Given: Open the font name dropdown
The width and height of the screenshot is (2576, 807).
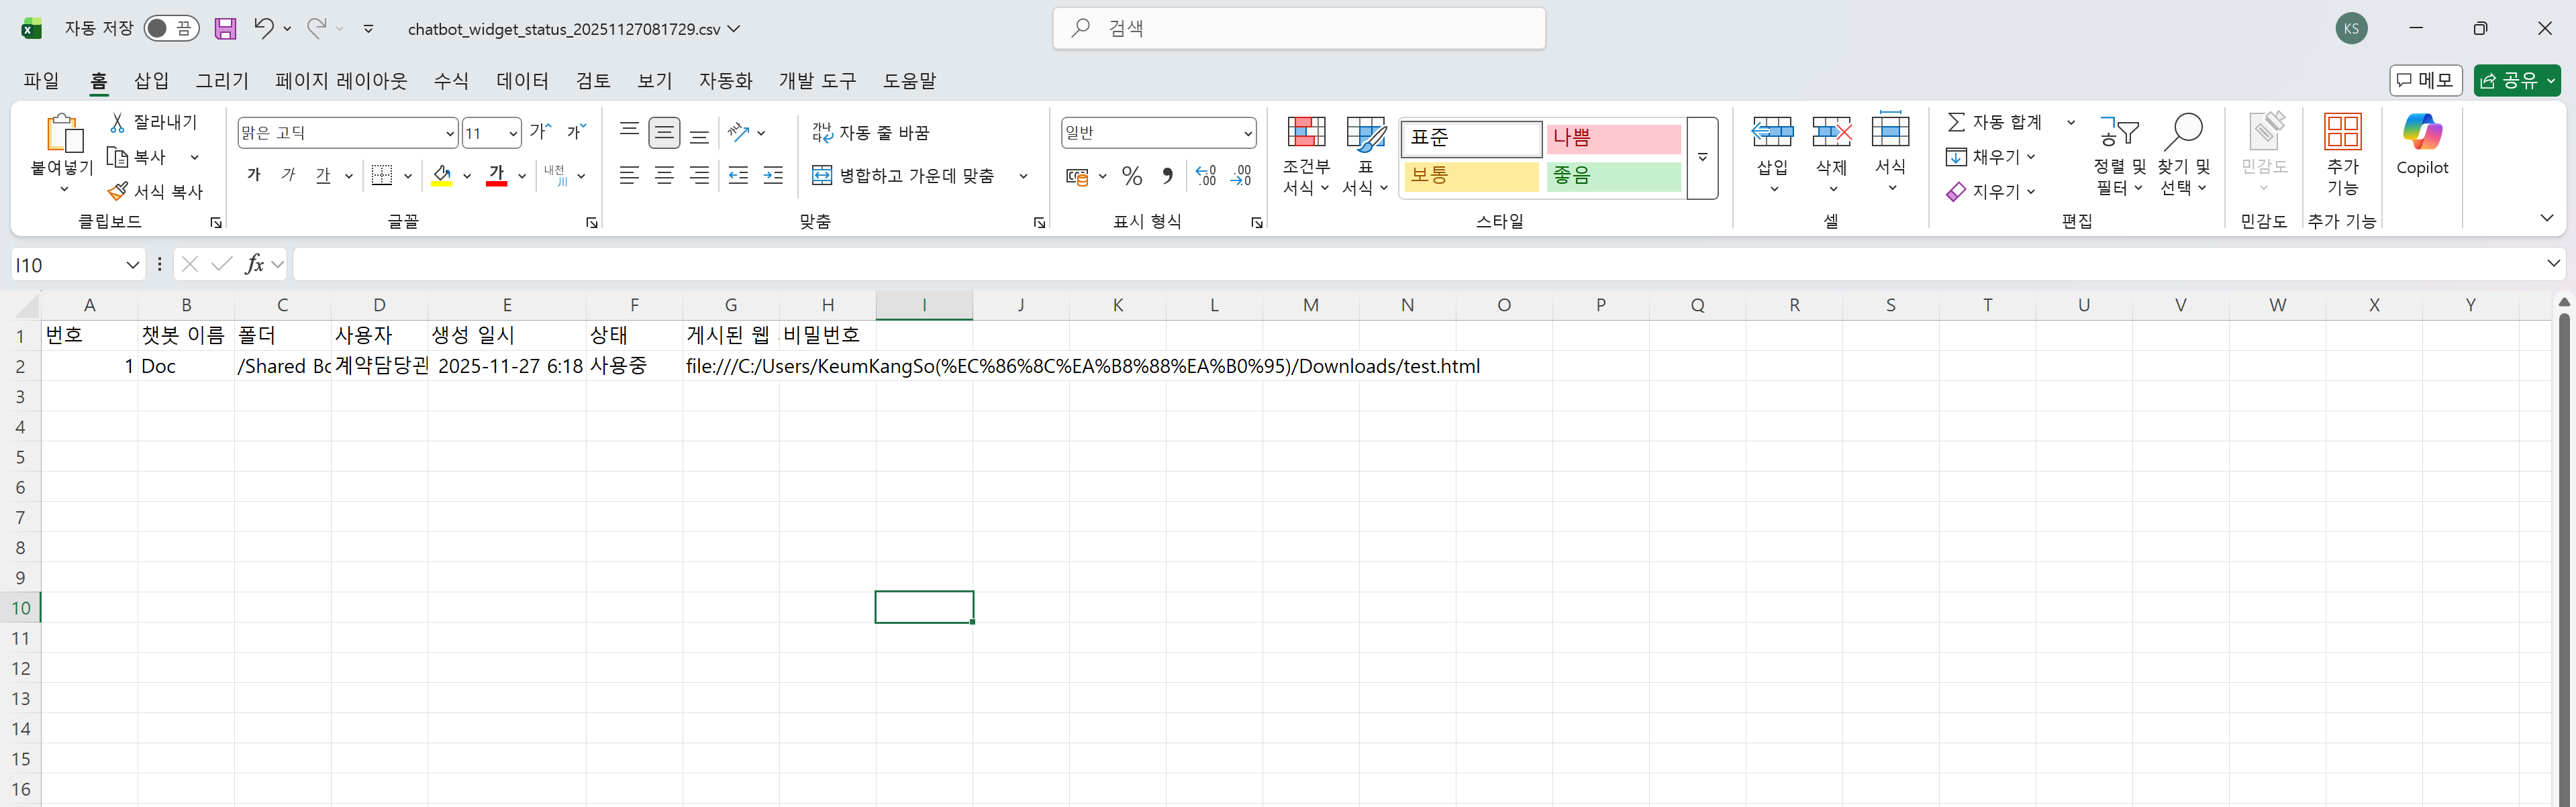Looking at the screenshot, I should coord(449,133).
